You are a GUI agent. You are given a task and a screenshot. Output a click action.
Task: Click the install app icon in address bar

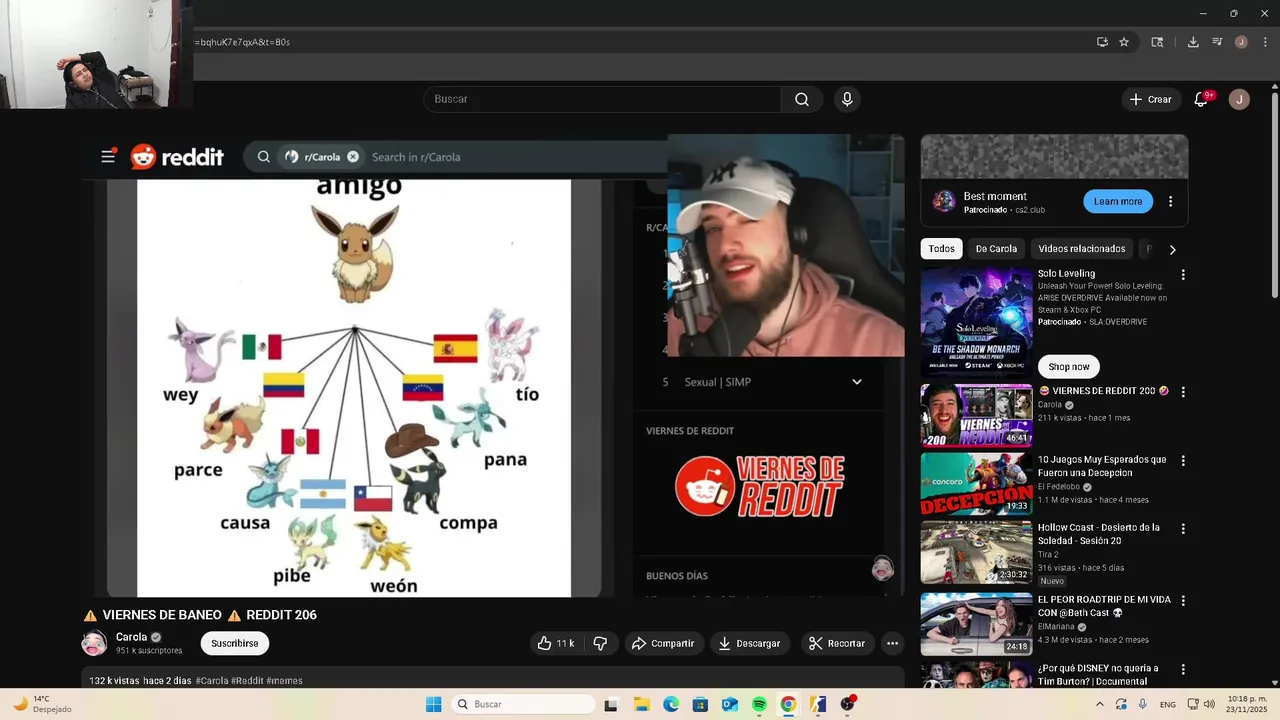1102,42
